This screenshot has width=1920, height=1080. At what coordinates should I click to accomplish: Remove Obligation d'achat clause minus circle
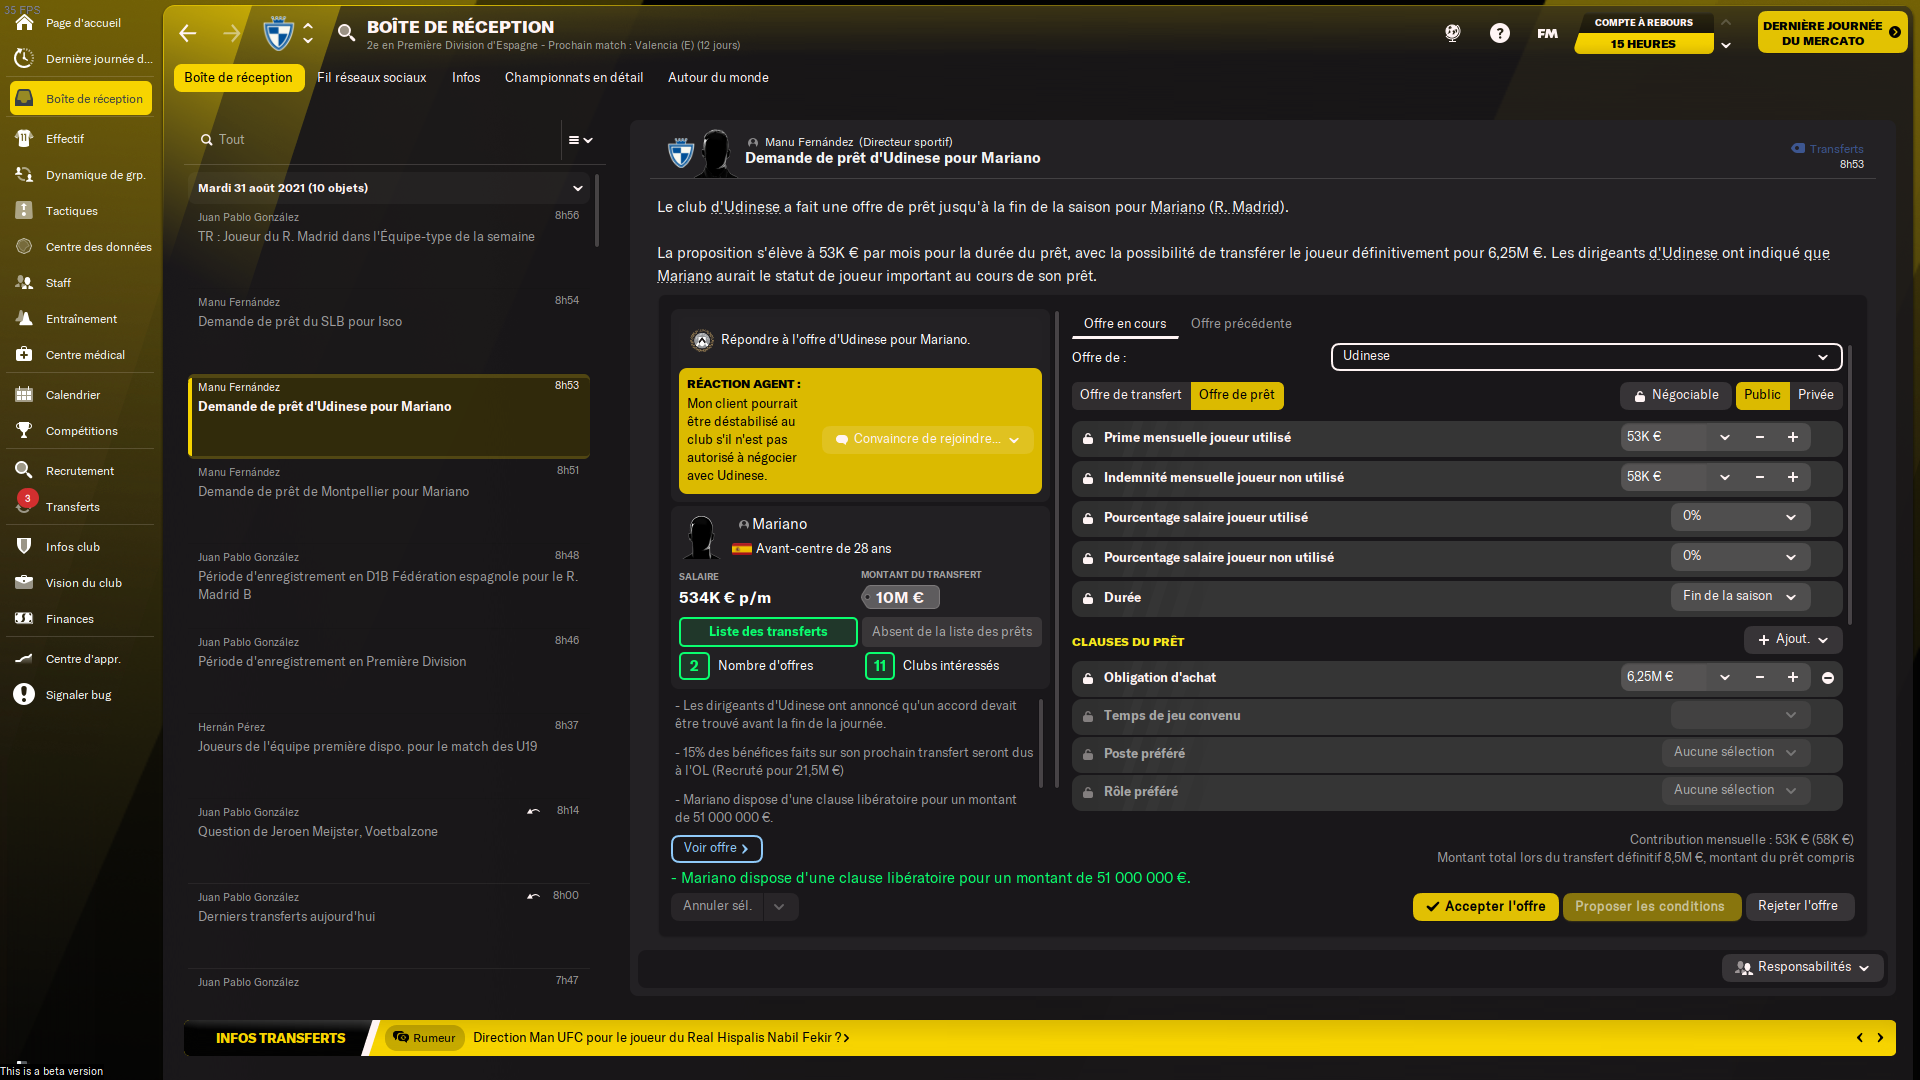click(x=1828, y=678)
